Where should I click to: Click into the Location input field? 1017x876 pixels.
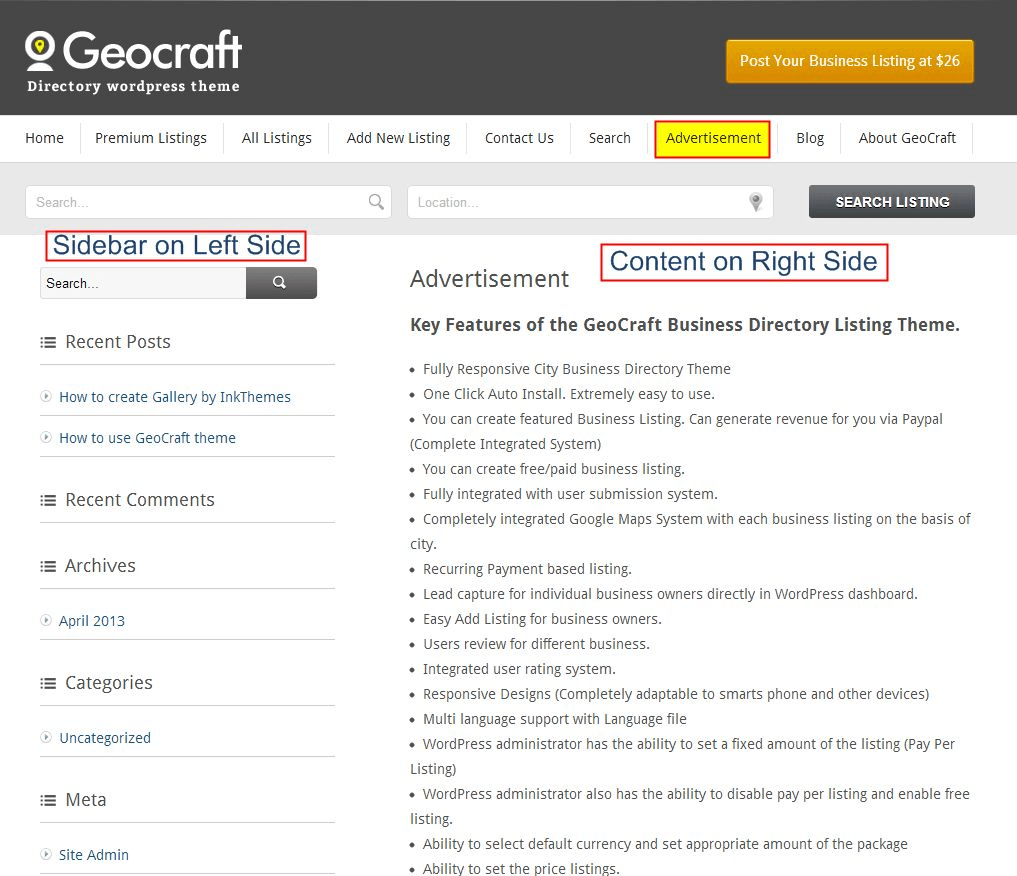590,202
